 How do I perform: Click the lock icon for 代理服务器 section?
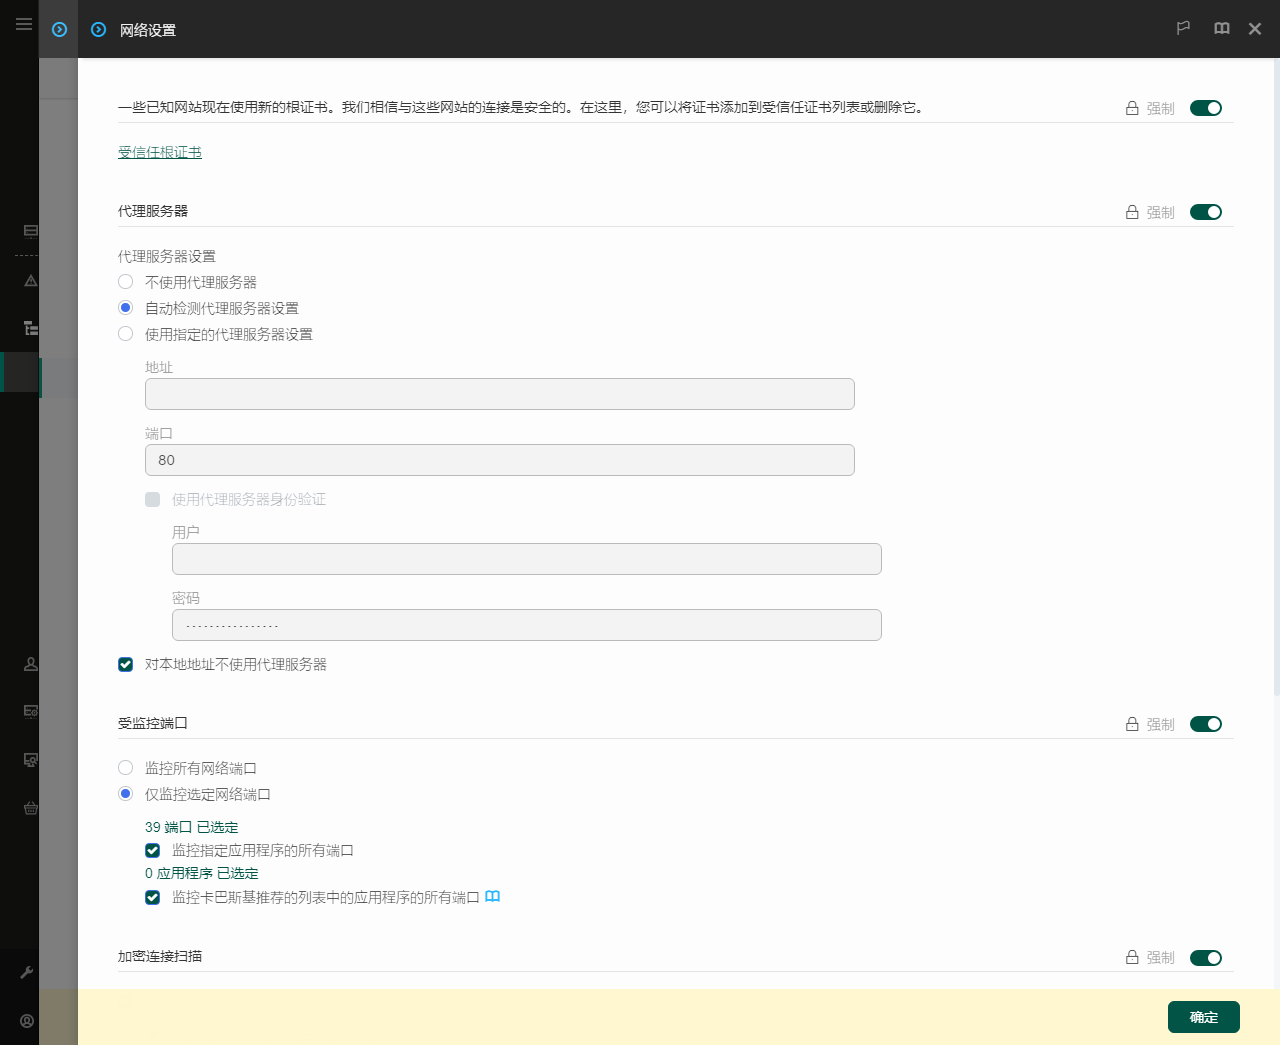click(1132, 212)
